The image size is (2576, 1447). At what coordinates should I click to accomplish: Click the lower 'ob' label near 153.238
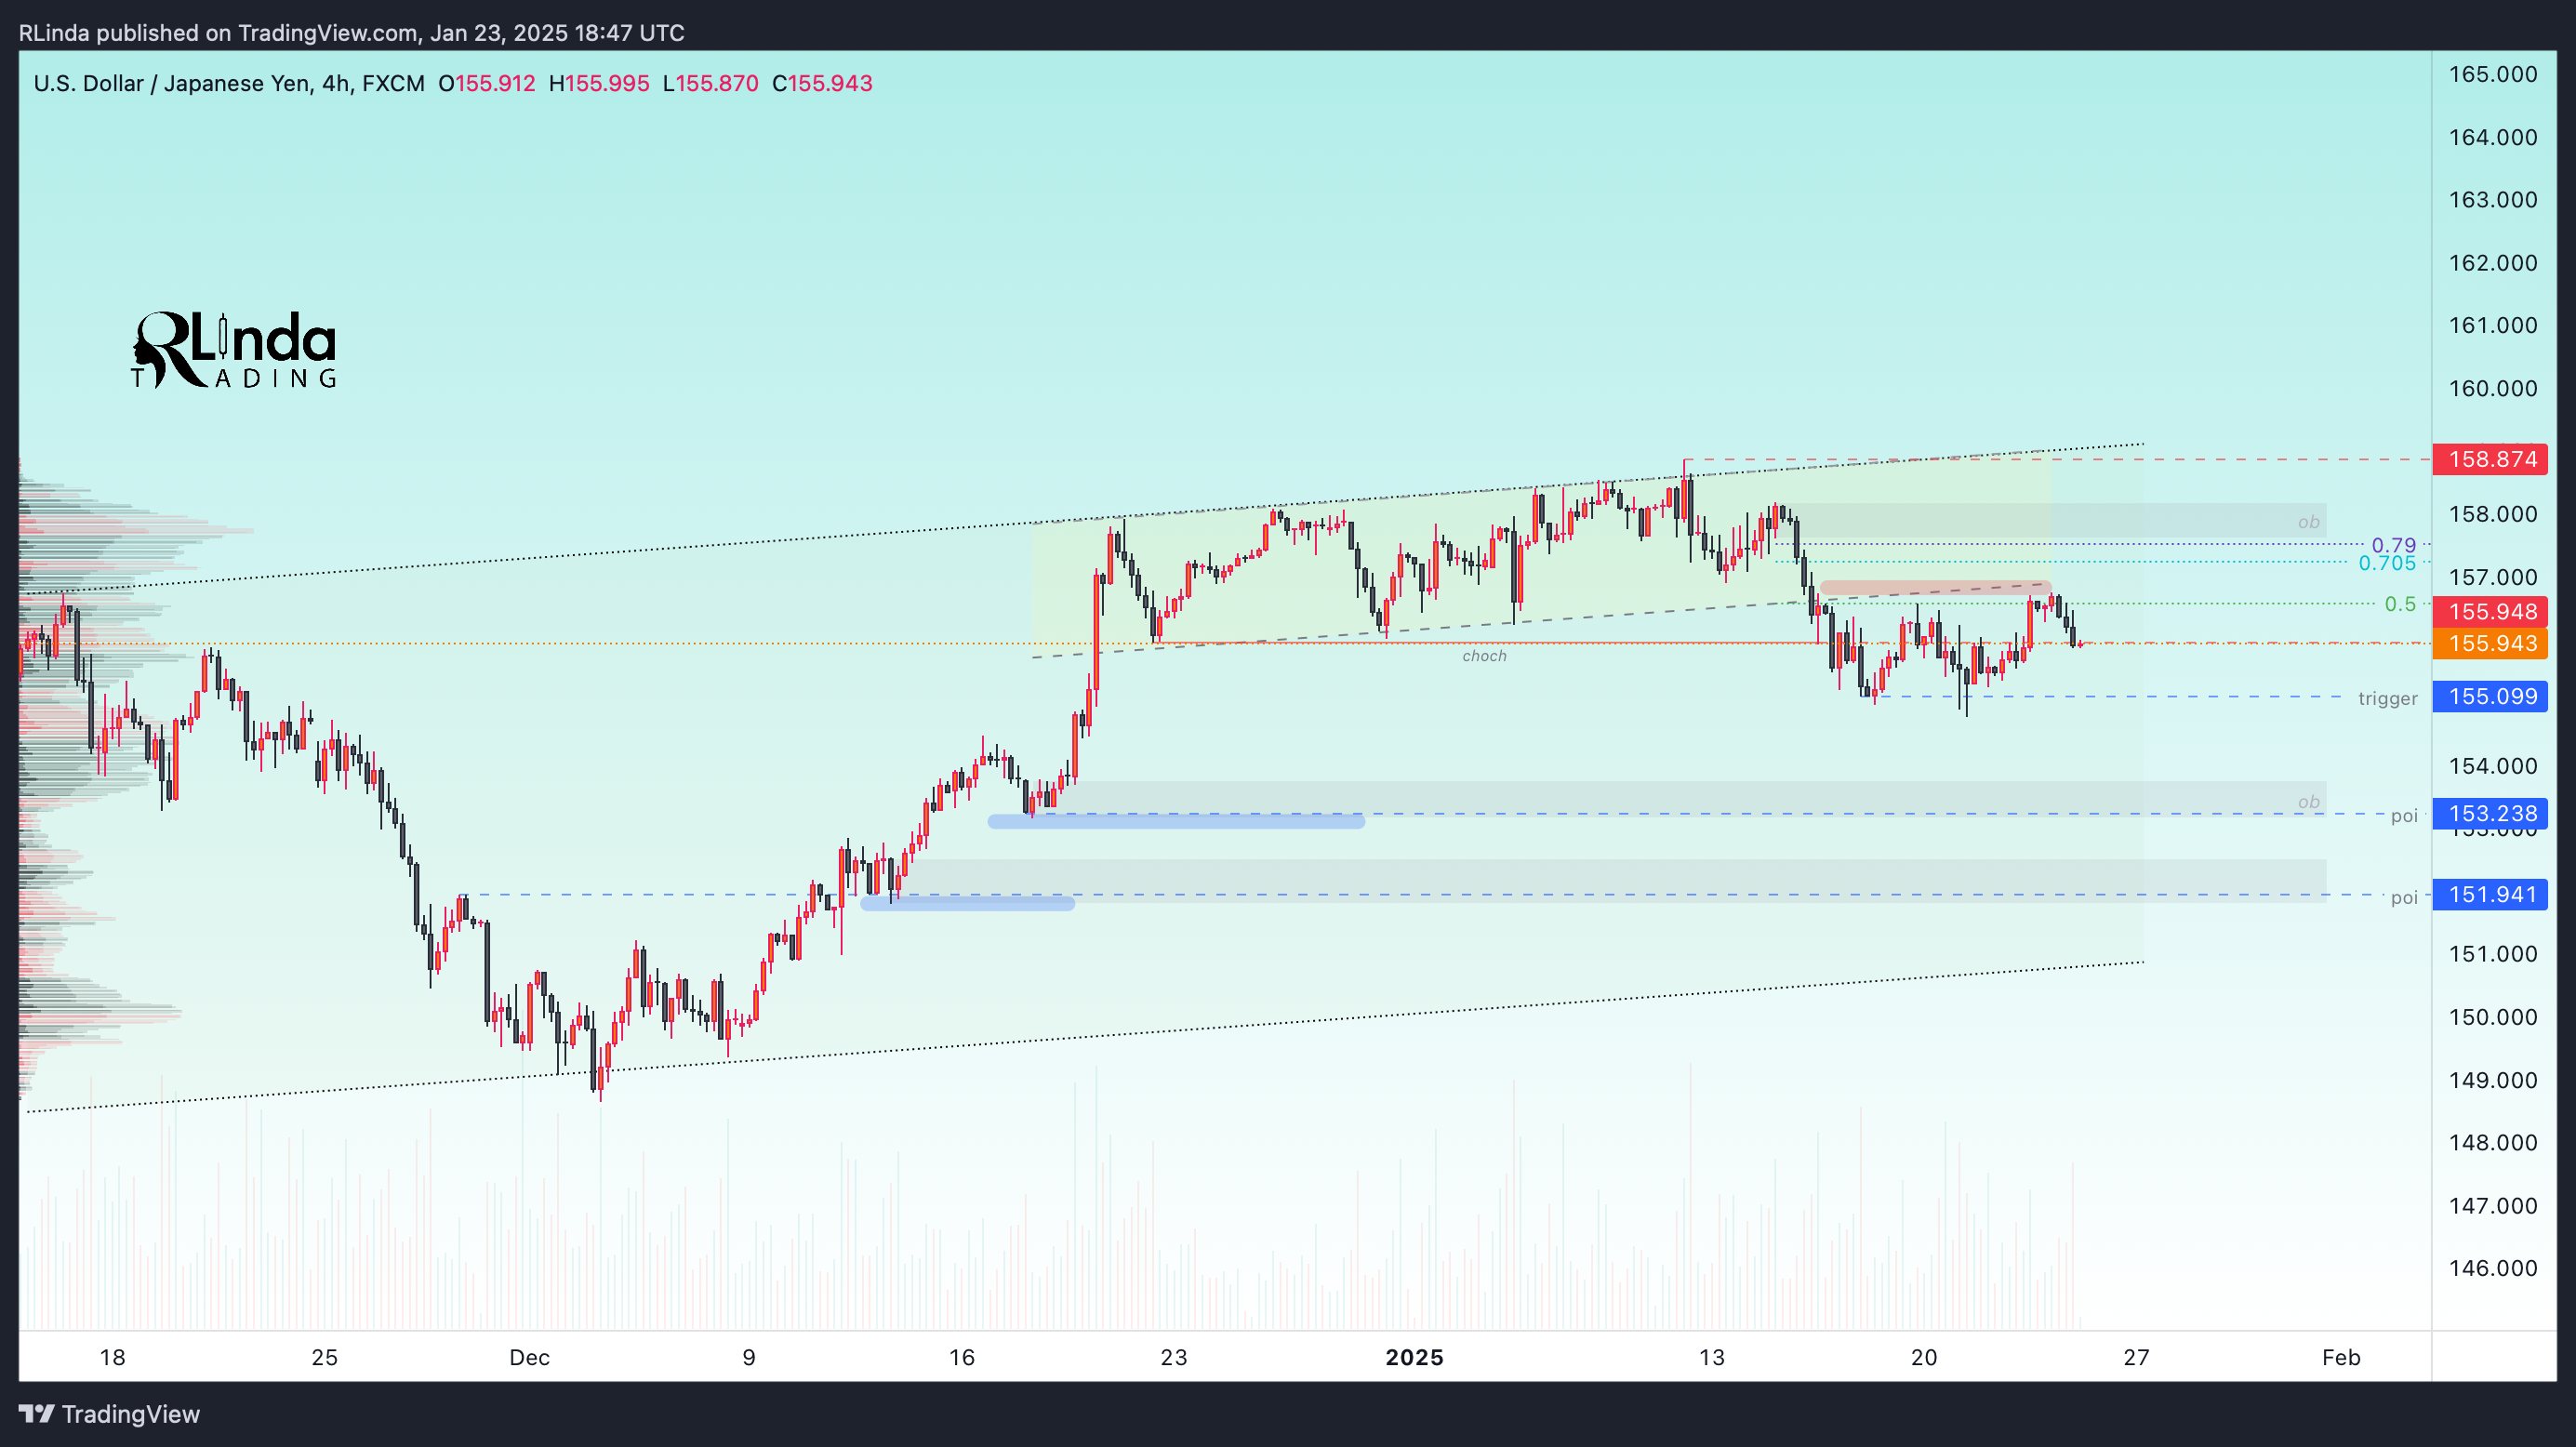coord(2308,802)
